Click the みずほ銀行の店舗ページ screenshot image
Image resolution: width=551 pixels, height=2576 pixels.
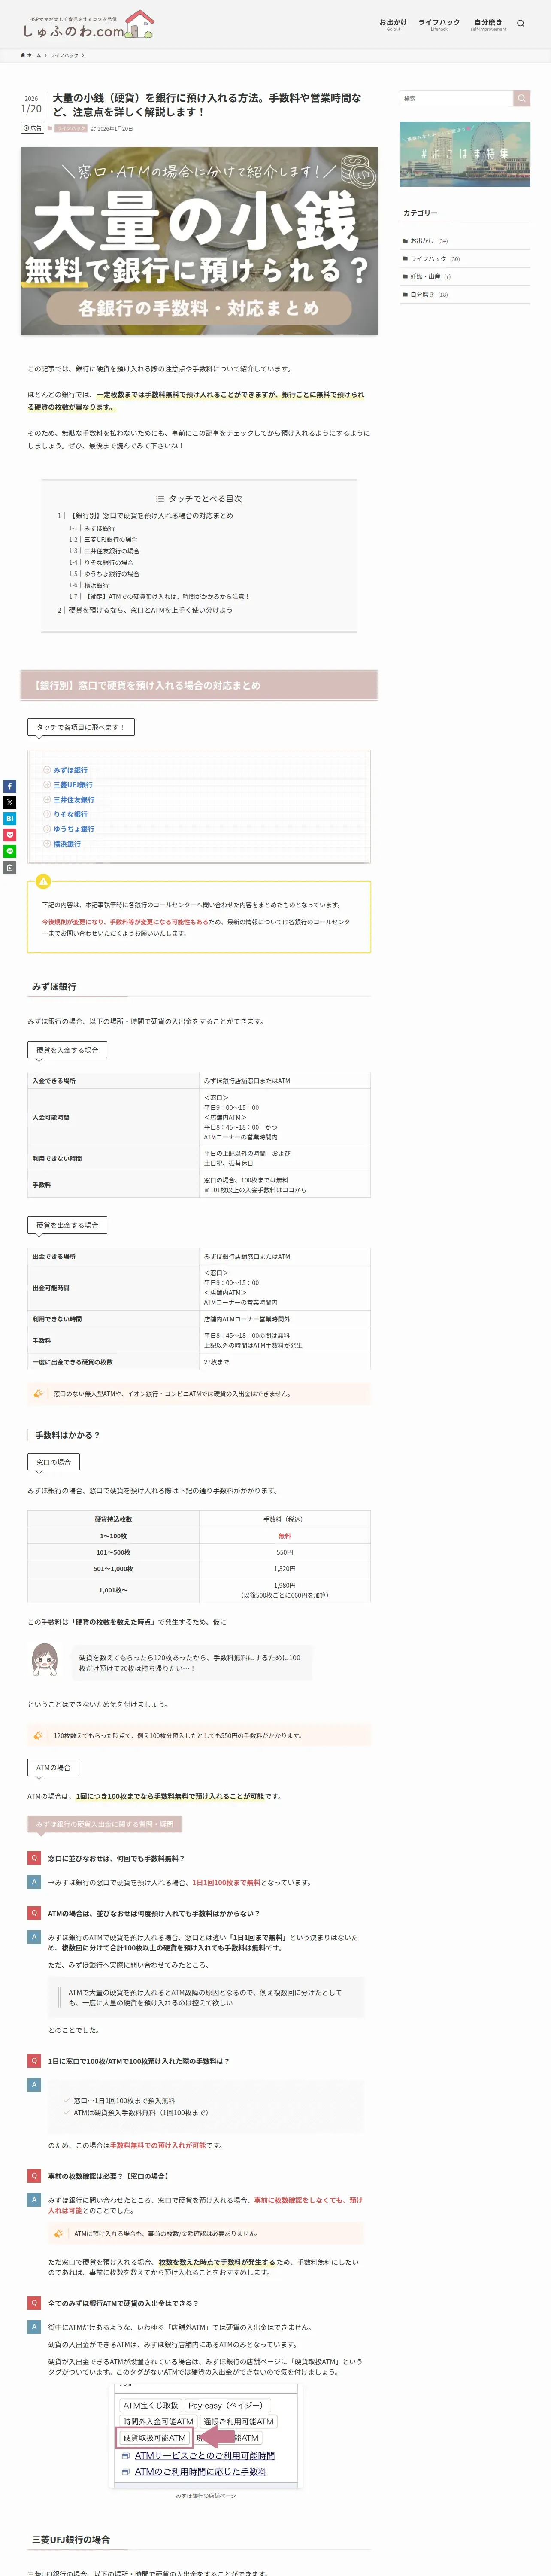pyautogui.click(x=206, y=2435)
